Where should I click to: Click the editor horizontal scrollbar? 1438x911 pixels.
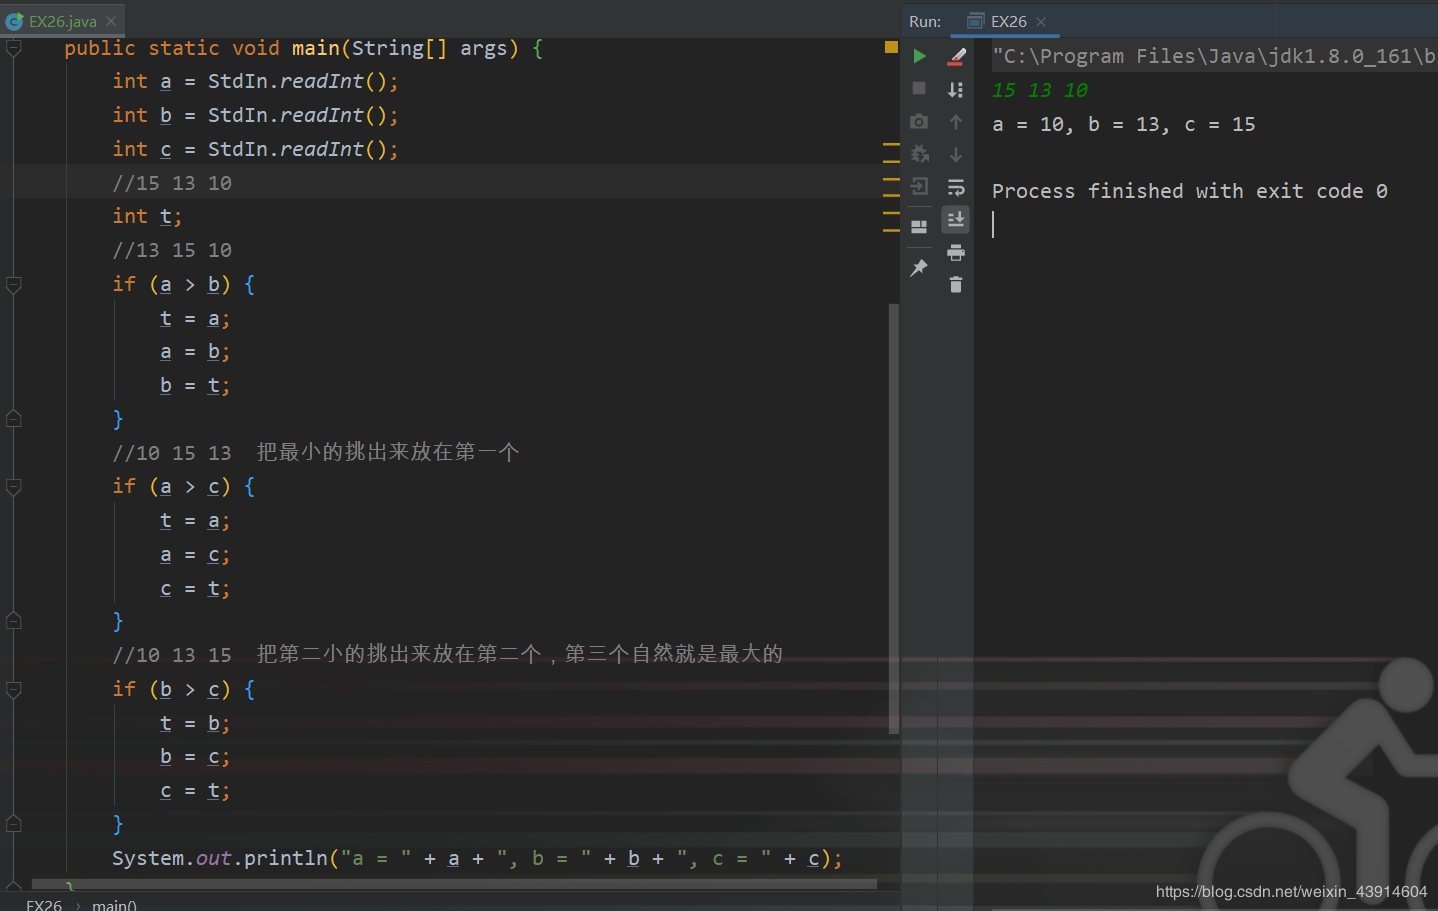[454, 884]
